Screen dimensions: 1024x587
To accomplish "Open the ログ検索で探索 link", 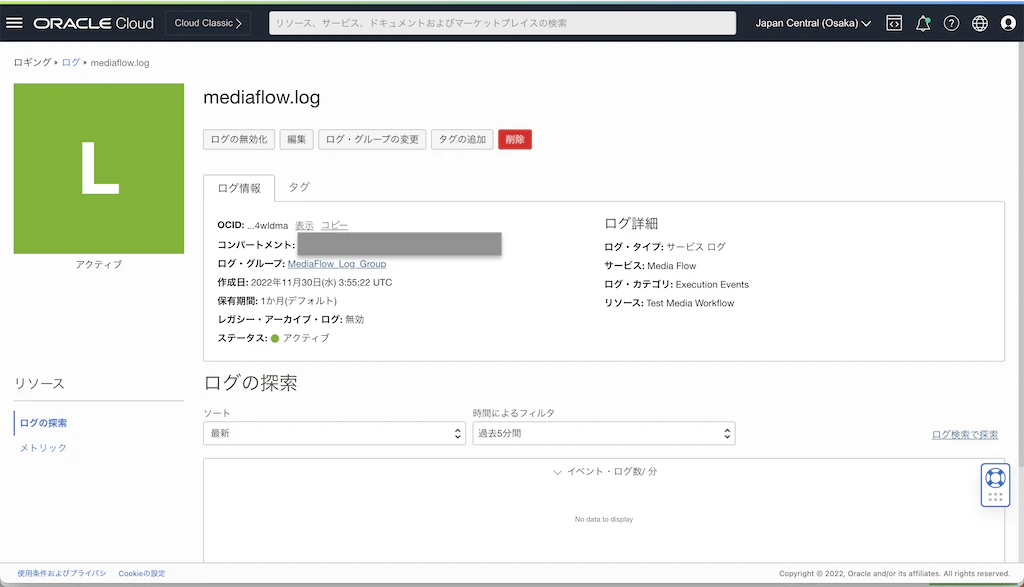I will click(965, 435).
